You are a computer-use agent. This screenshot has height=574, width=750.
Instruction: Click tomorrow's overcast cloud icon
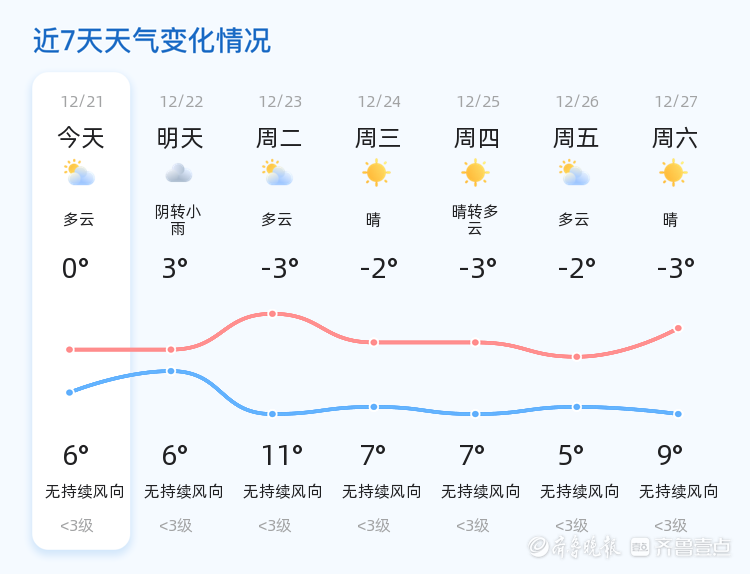178,173
